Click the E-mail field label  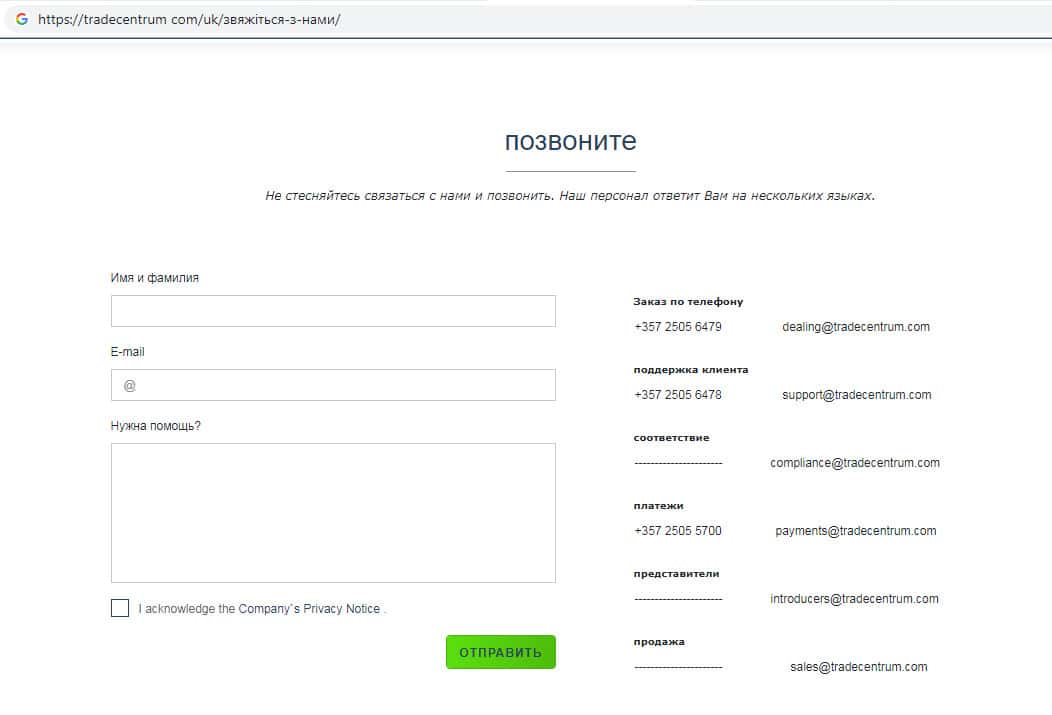pyautogui.click(x=127, y=351)
